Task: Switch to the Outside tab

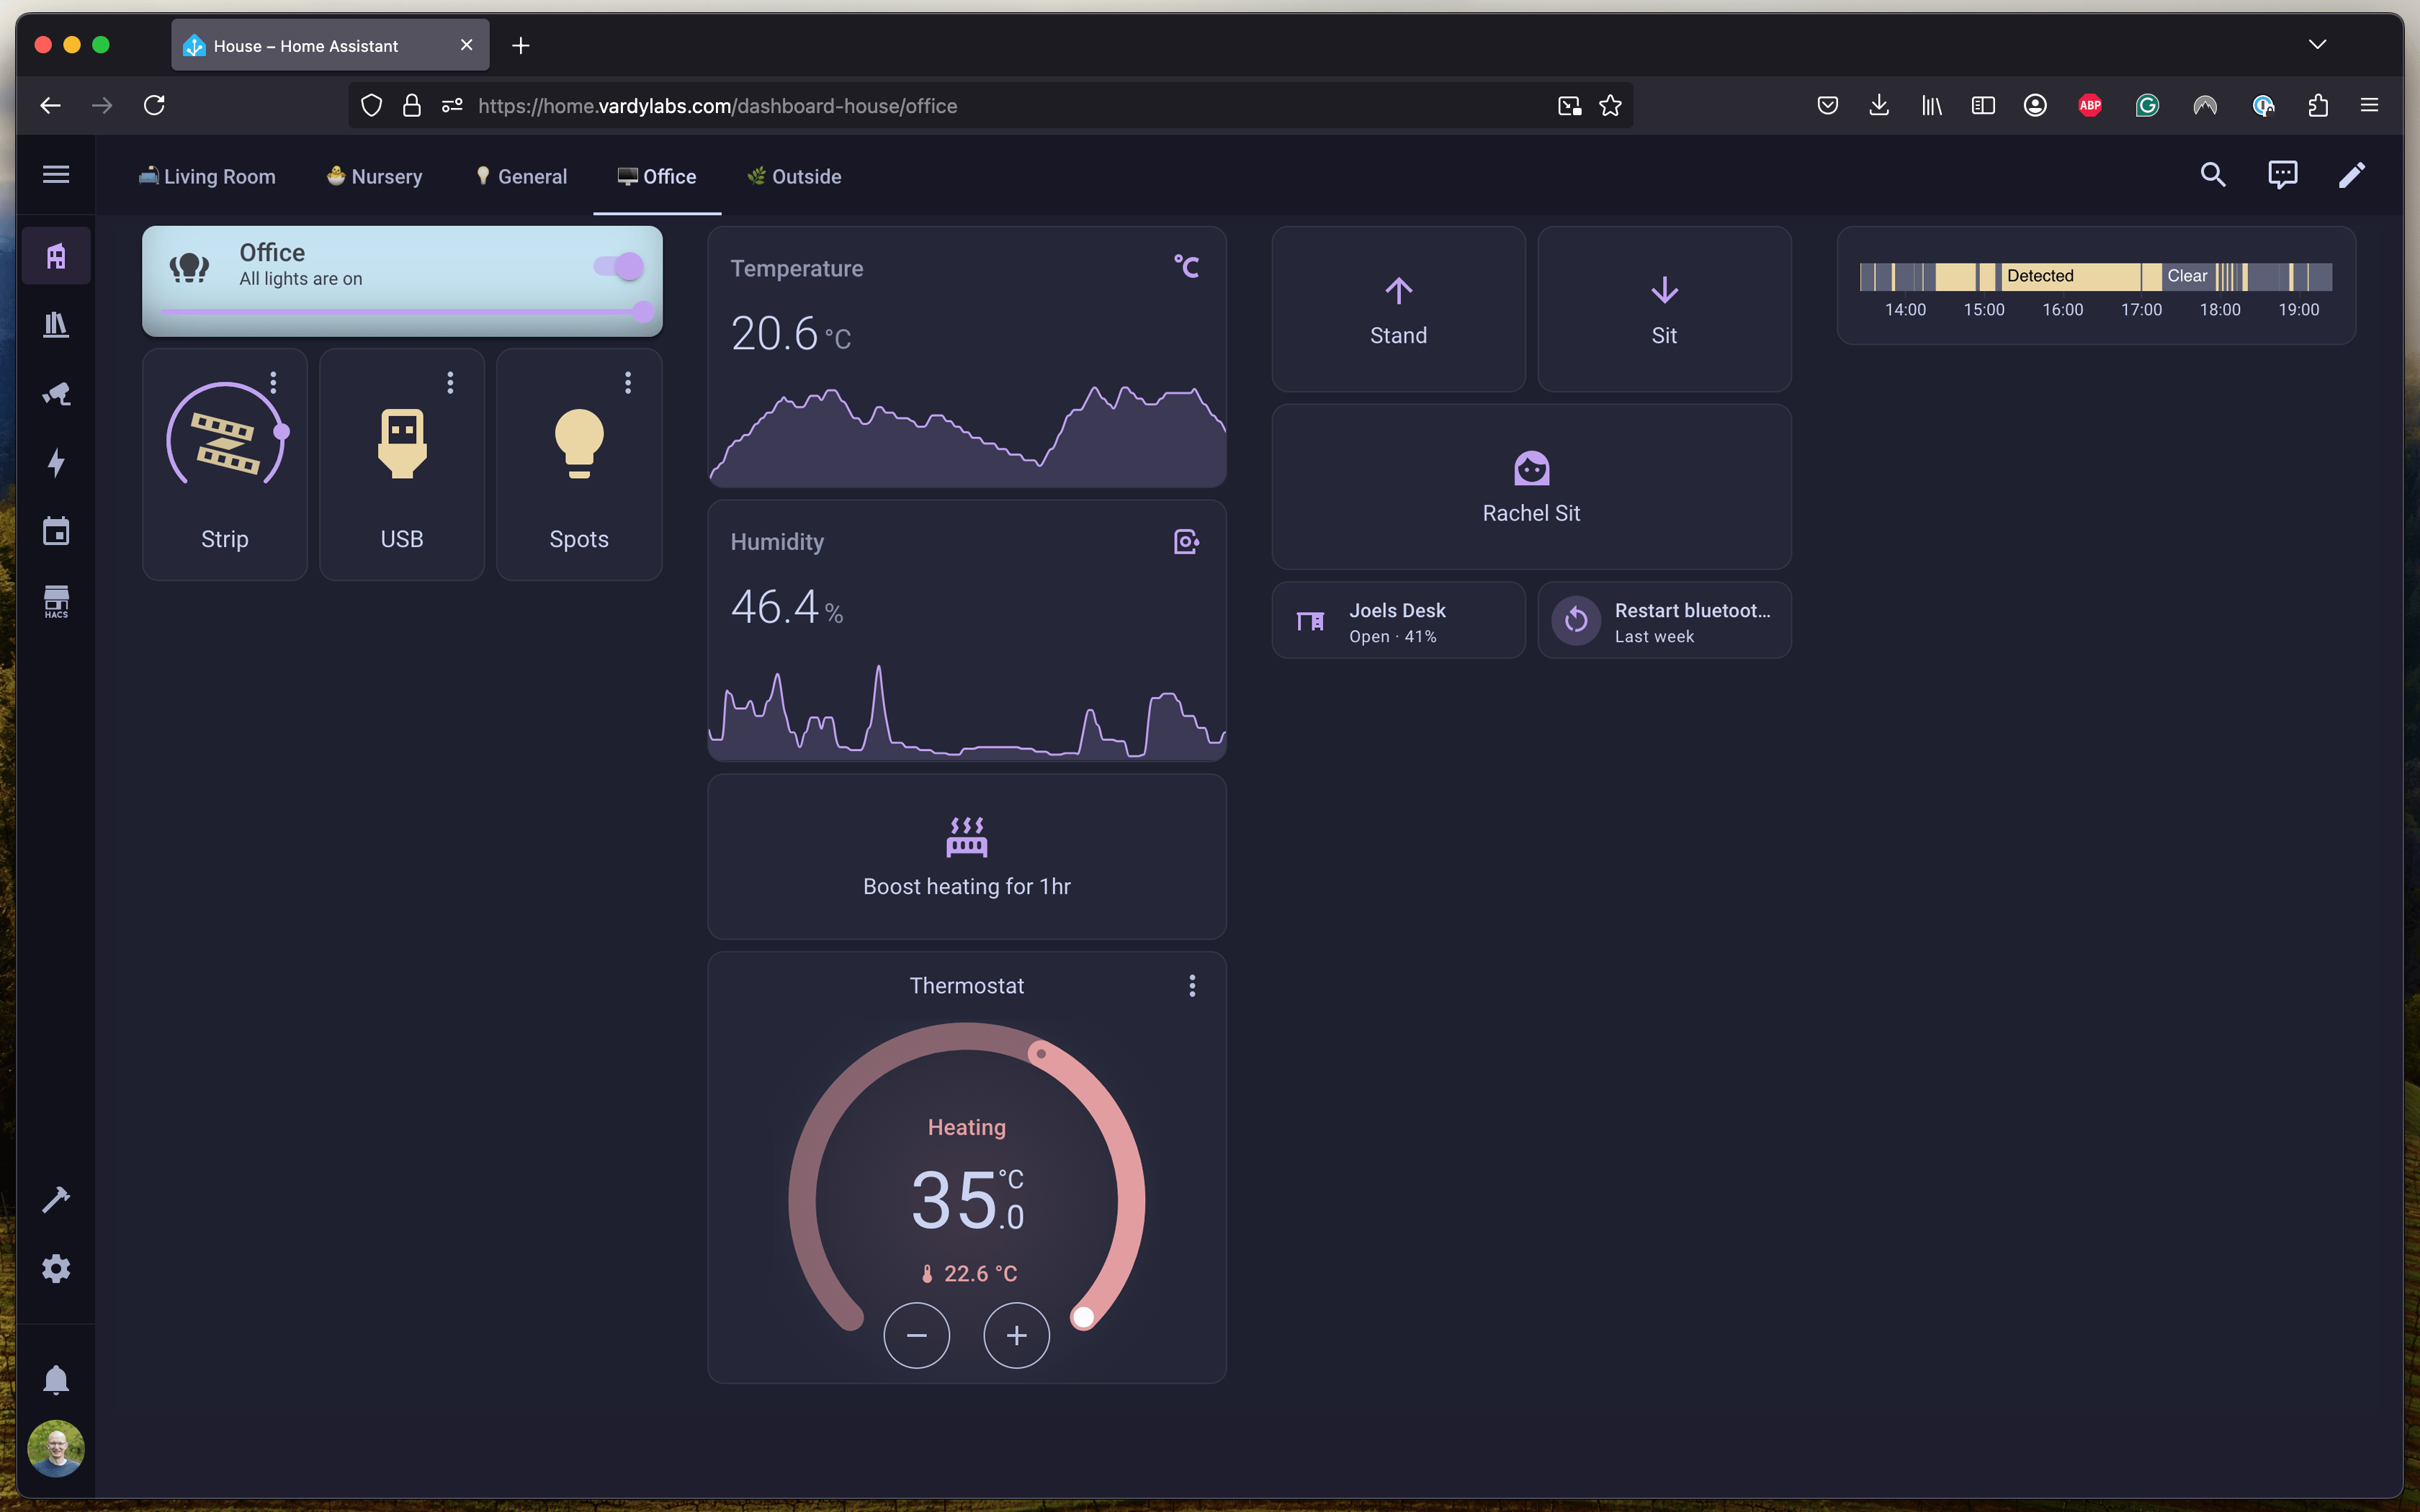Action: [794, 177]
